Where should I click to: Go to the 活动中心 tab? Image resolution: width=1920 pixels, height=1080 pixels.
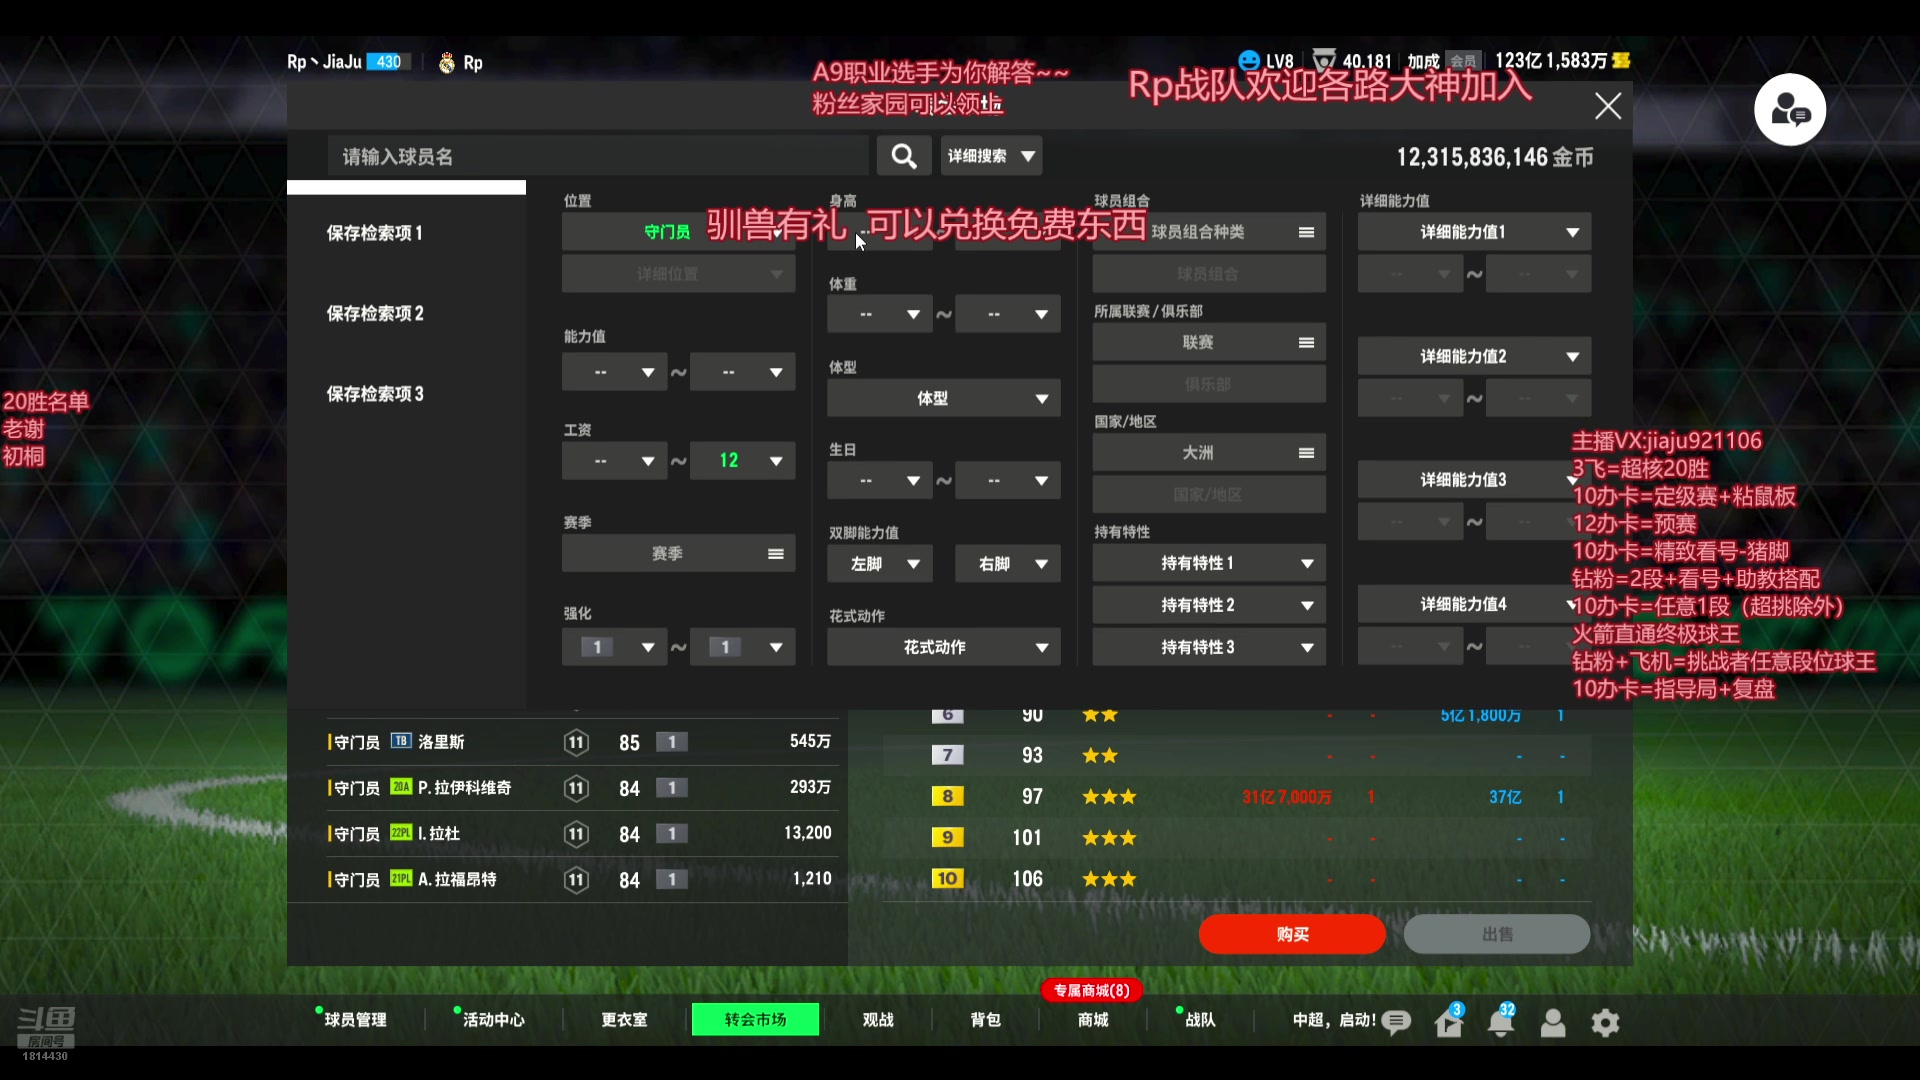click(493, 1020)
